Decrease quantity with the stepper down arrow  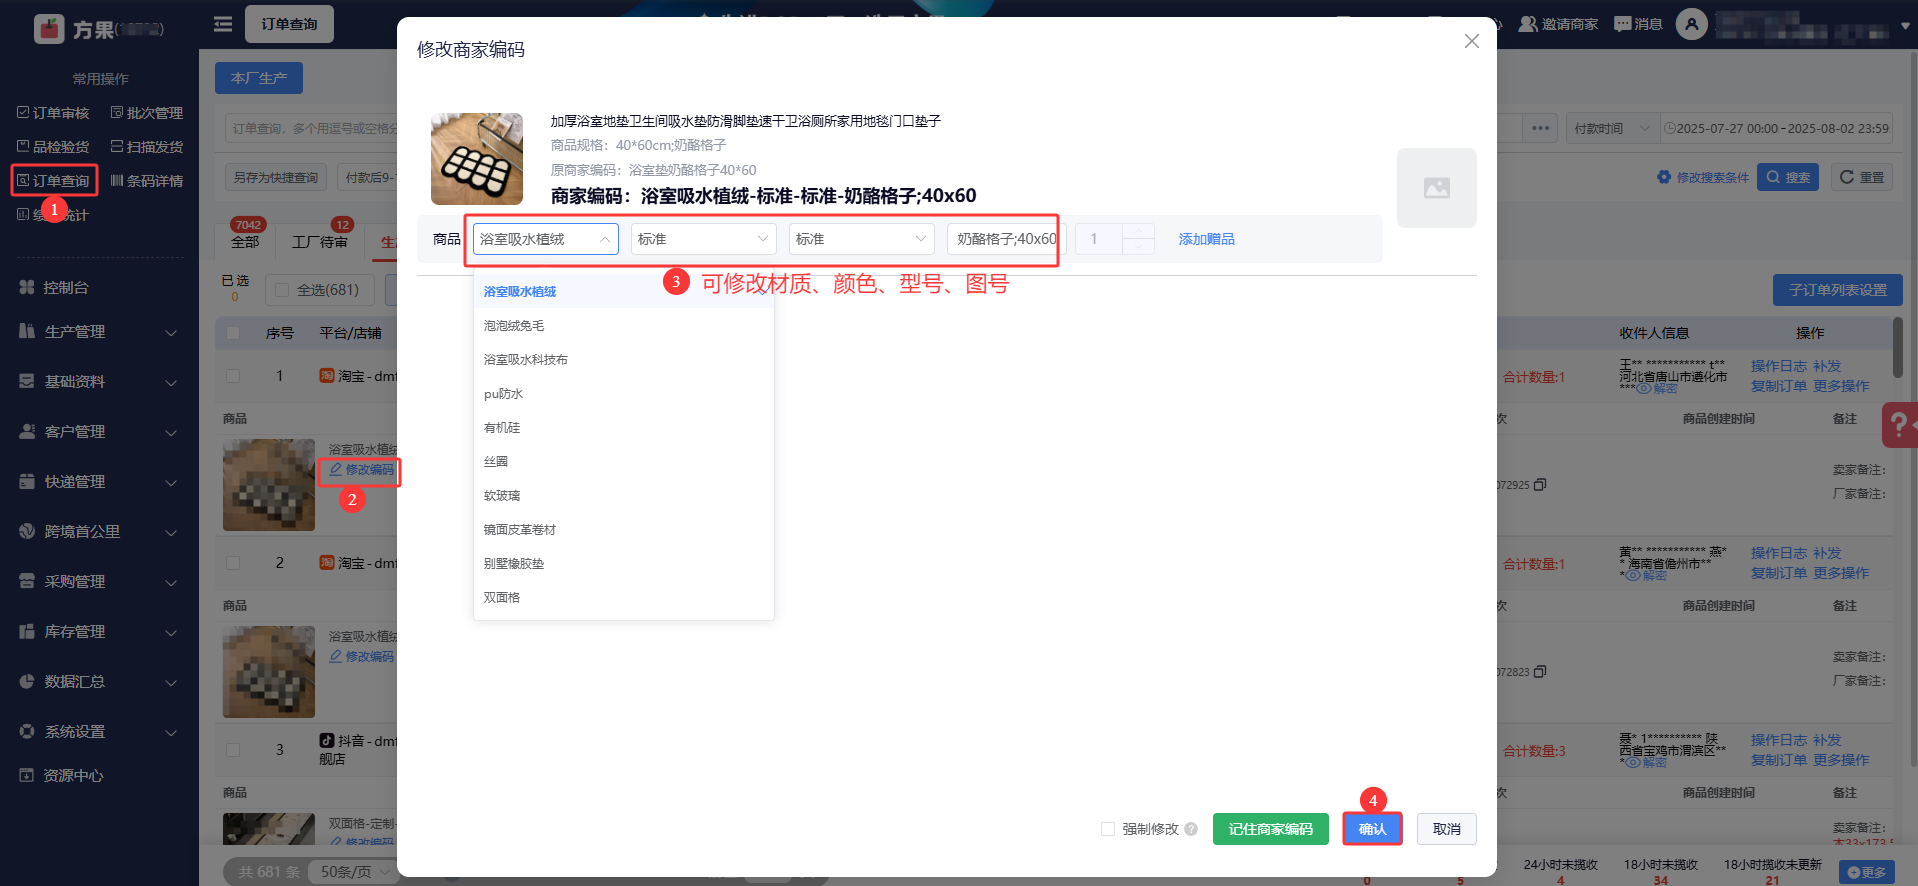[x=1138, y=247]
